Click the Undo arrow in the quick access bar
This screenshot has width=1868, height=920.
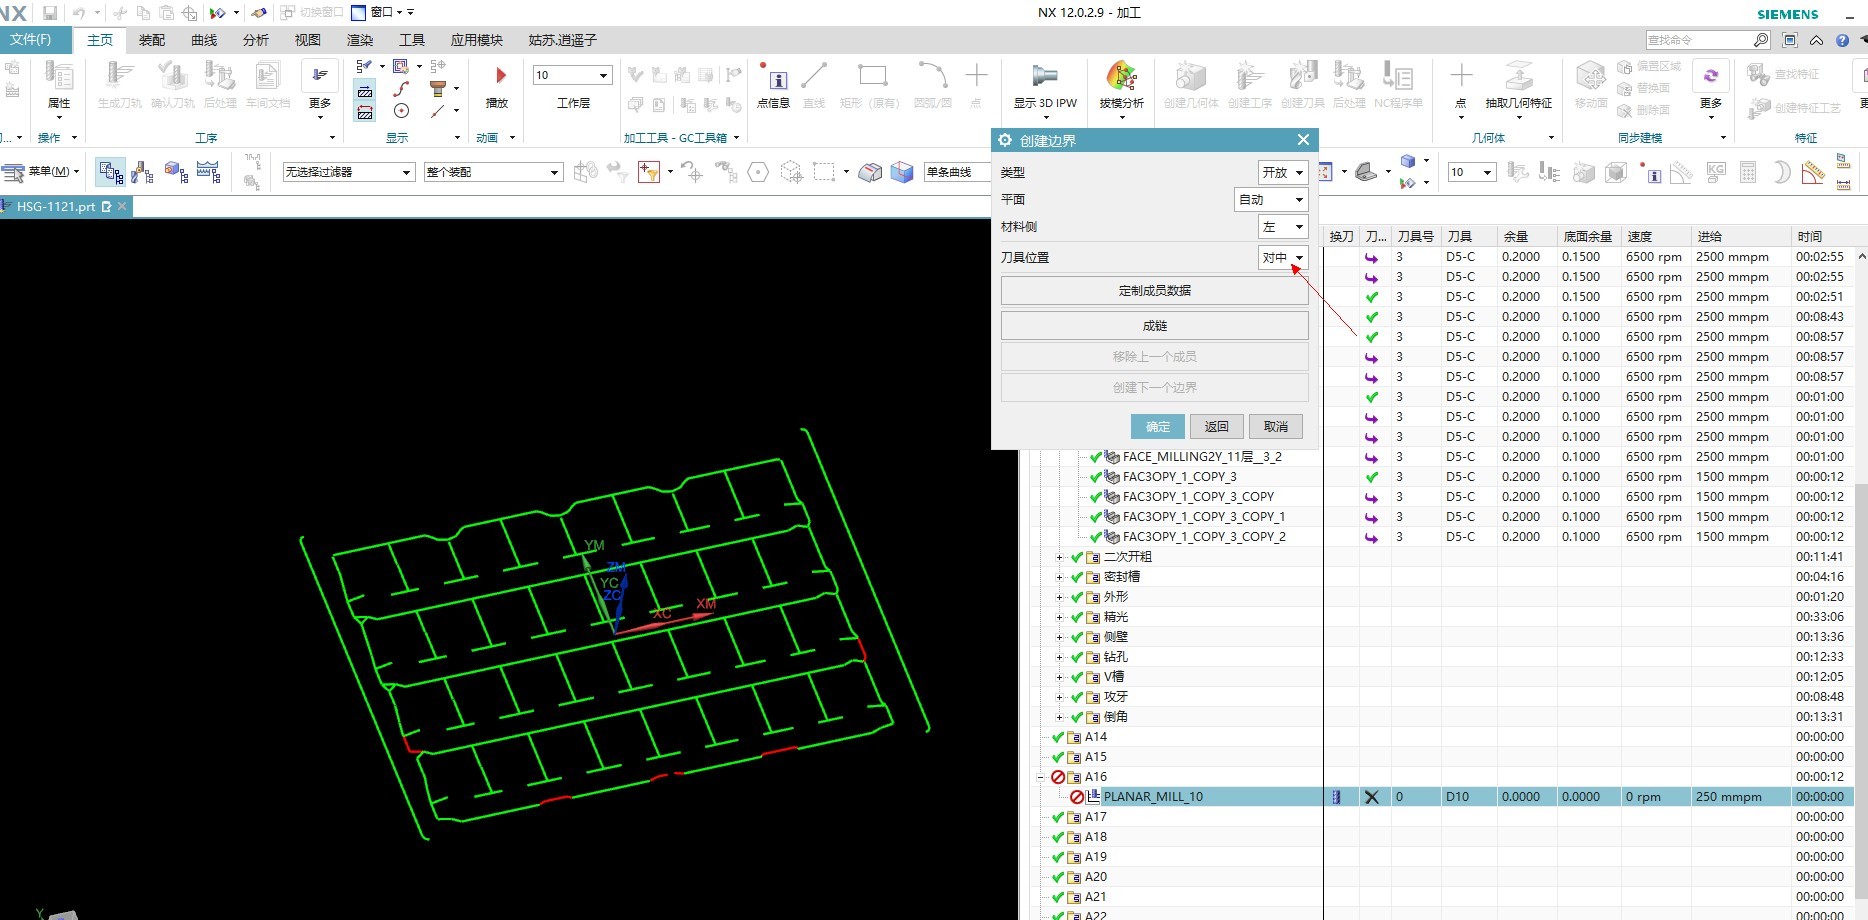click(x=78, y=13)
